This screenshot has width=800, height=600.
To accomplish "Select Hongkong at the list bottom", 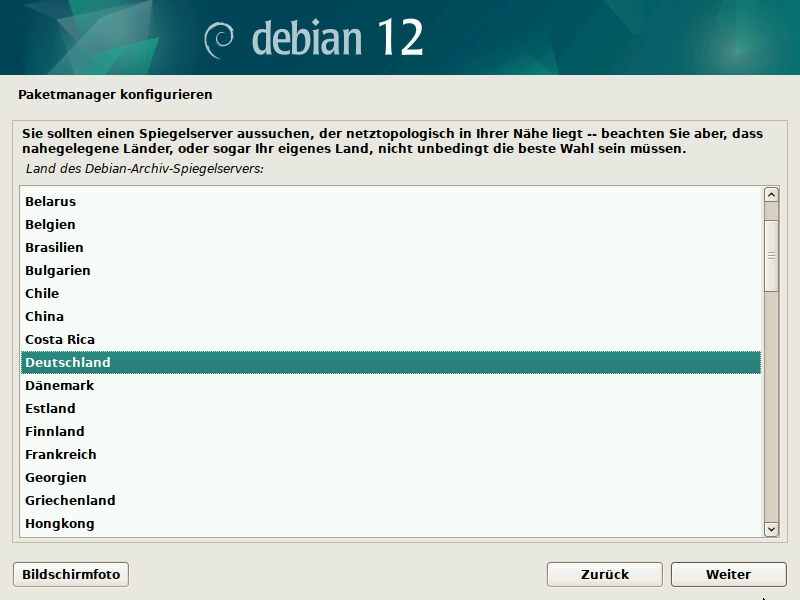I will point(59,523).
